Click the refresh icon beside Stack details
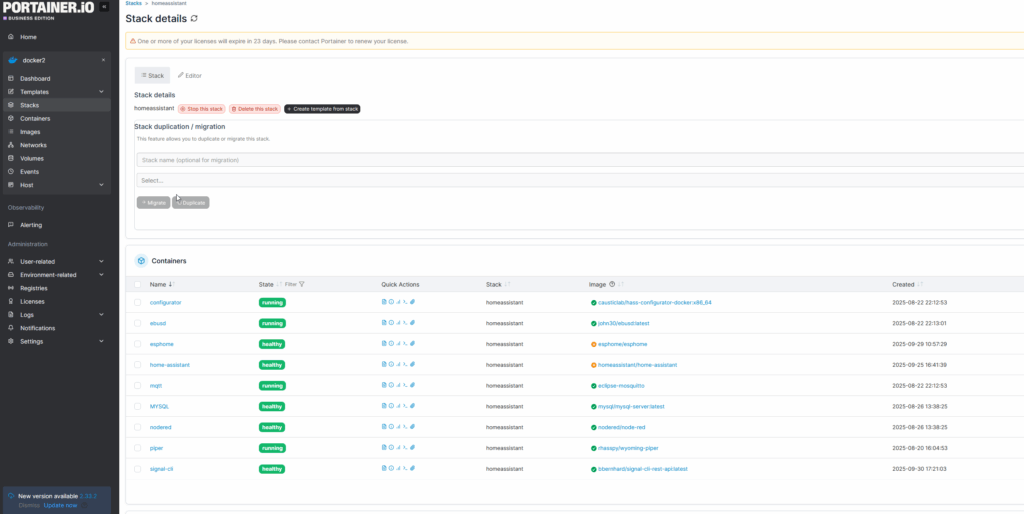Image resolution: width=1024 pixels, height=514 pixels. [194, 18]
